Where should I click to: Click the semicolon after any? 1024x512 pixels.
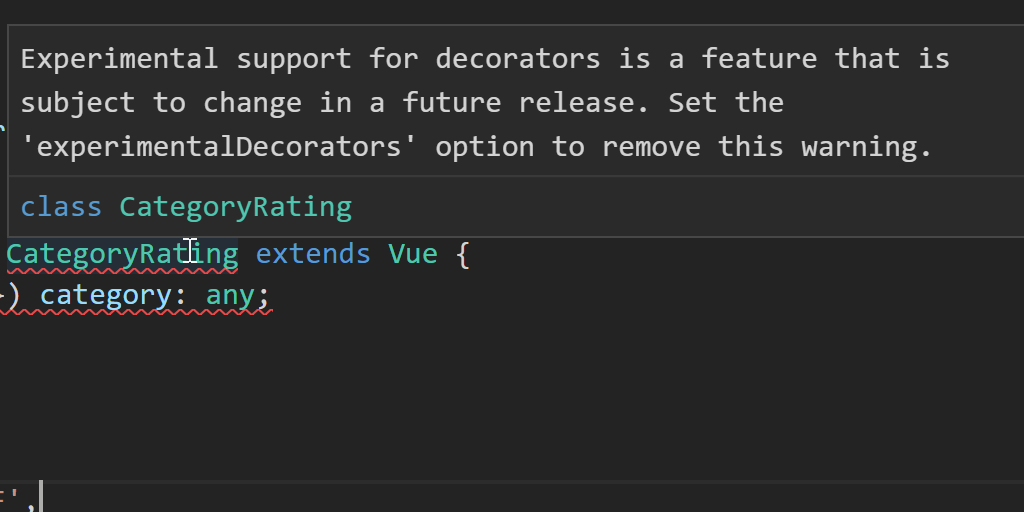264,296
